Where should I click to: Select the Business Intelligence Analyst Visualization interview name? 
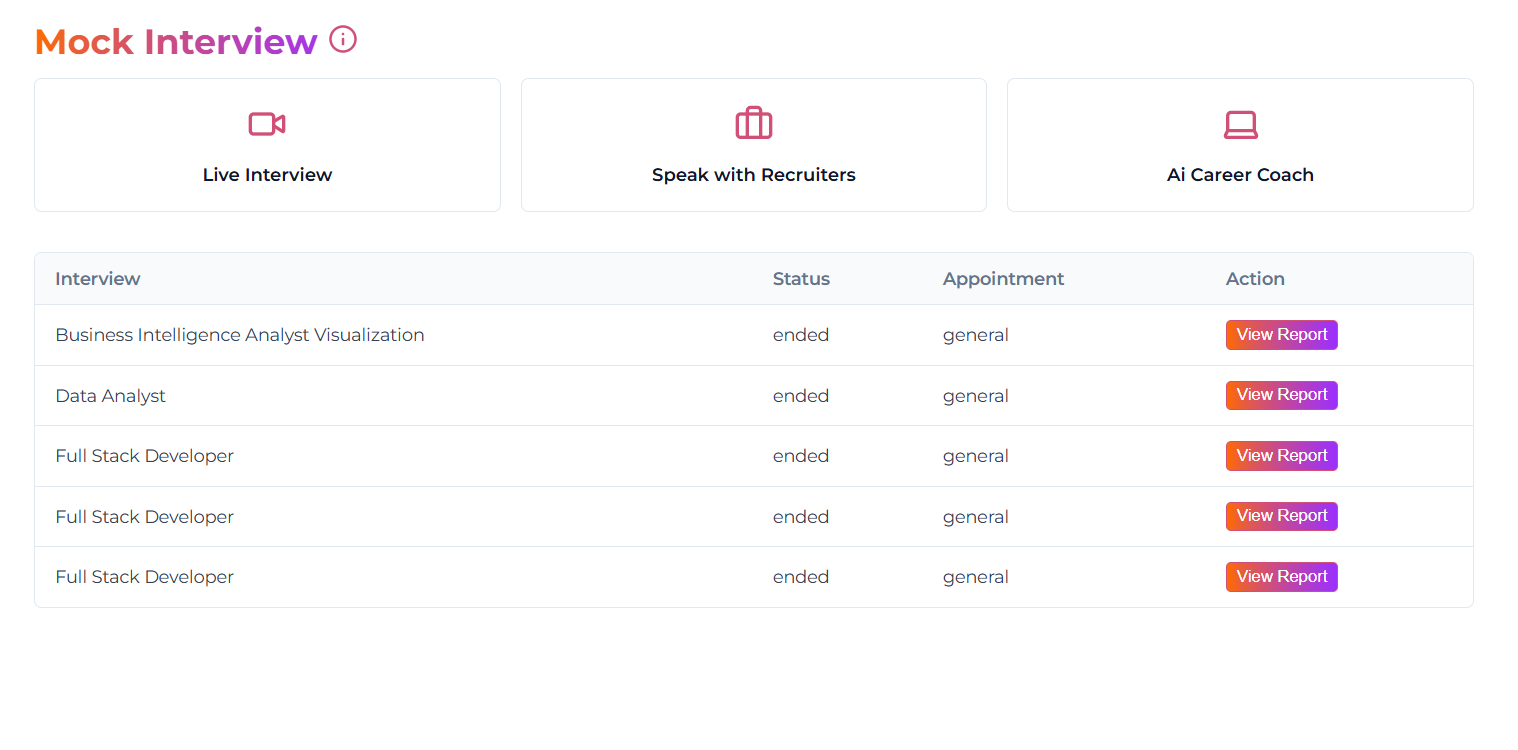(x=240, y=335)
